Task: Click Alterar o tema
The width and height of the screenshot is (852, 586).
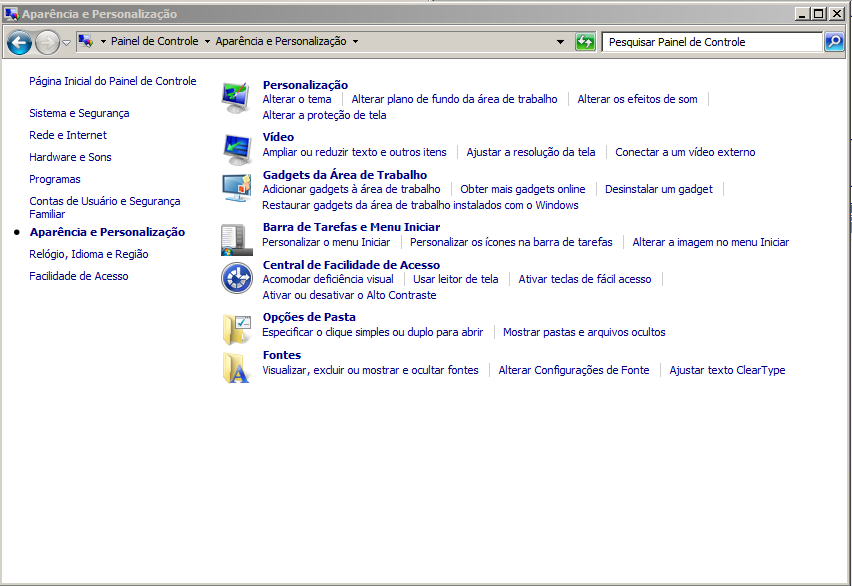Action: coord(297,99)
